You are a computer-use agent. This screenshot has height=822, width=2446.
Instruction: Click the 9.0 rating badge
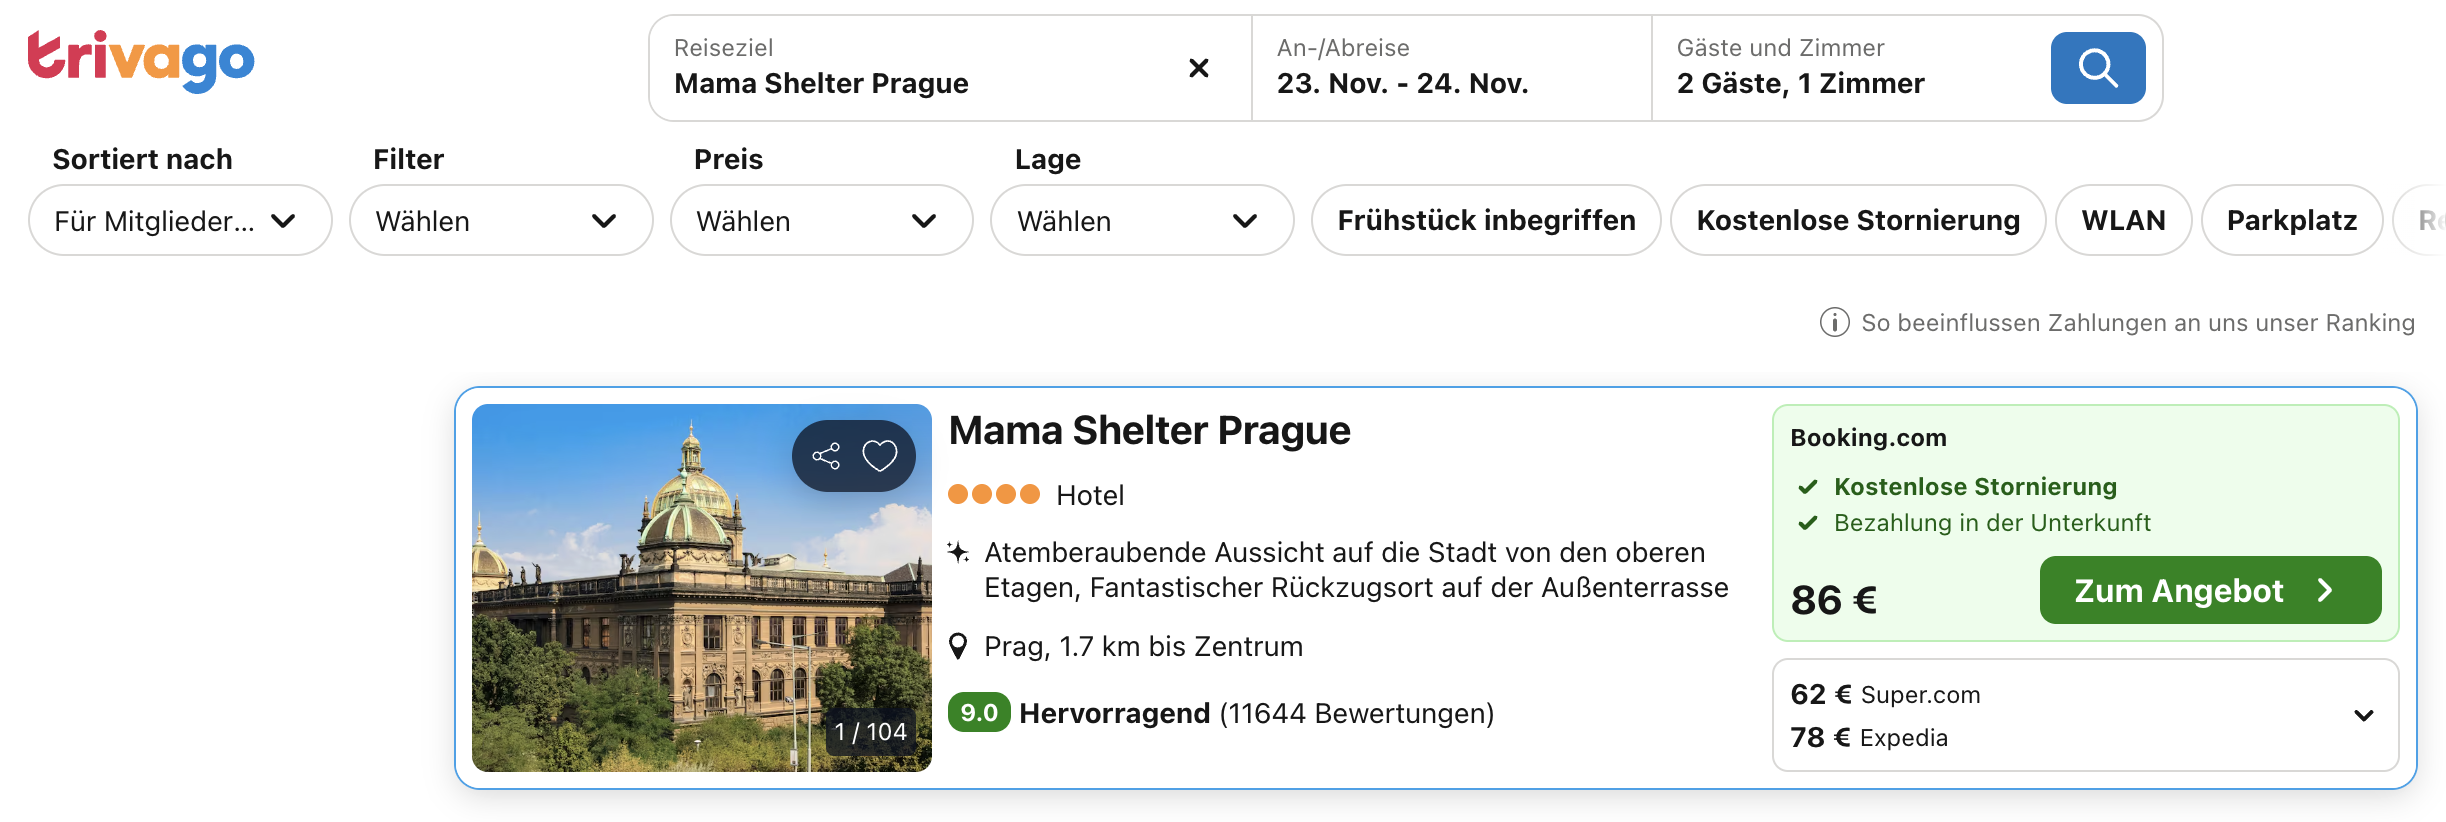pos(978,713)
